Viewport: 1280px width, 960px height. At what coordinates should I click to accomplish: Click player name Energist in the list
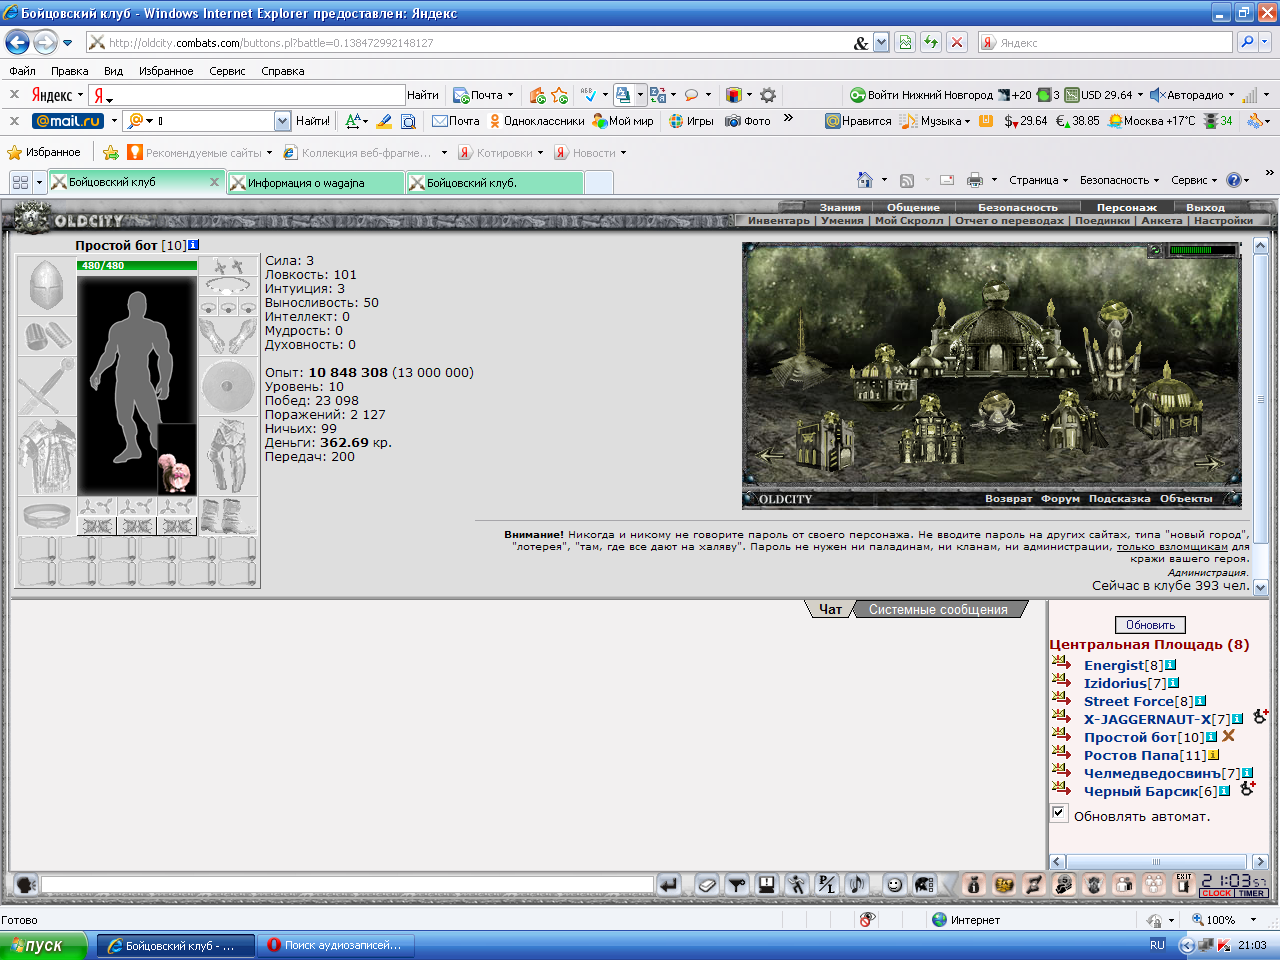tap(1114, 665)
